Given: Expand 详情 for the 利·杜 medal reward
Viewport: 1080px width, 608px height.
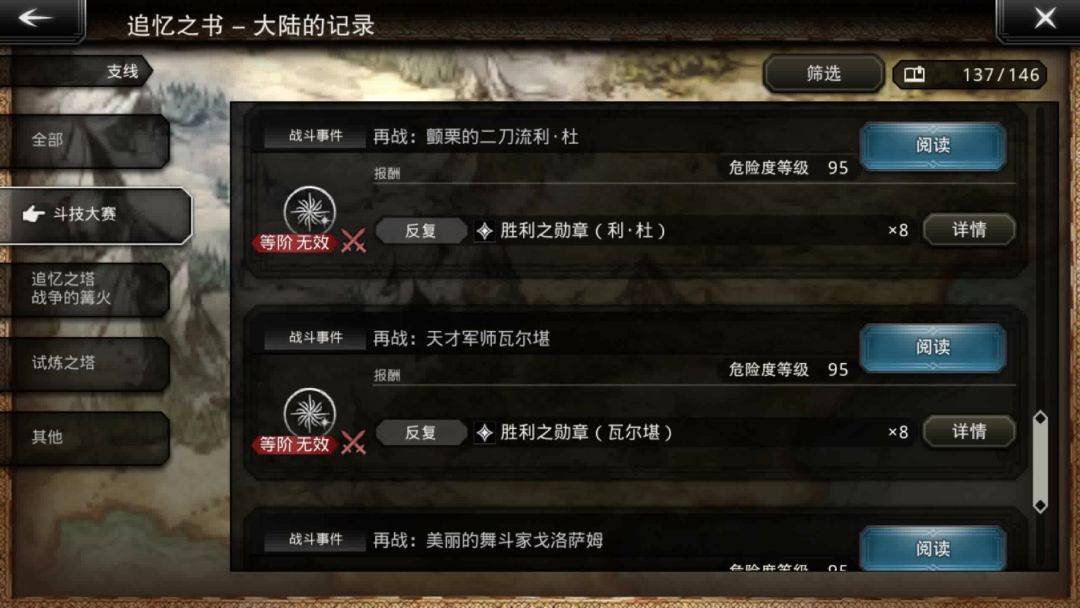Looking at the screenshot, I should click(969, 230).
